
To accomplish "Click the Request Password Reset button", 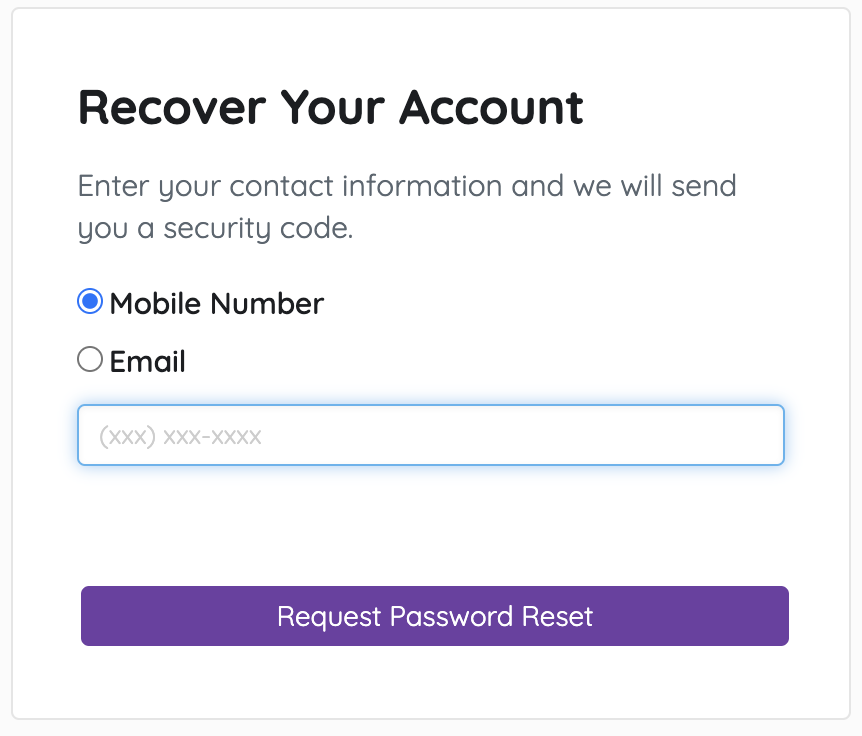I will tap(435, 616).
